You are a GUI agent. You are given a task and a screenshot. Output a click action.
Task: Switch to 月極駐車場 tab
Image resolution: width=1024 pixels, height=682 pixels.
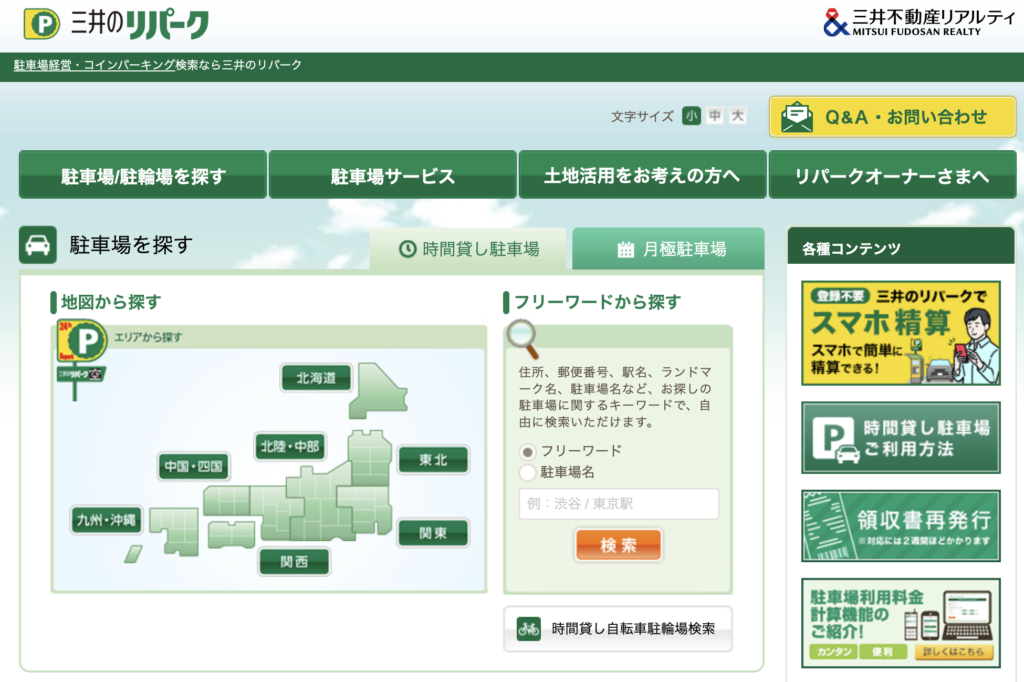point(669,249)
